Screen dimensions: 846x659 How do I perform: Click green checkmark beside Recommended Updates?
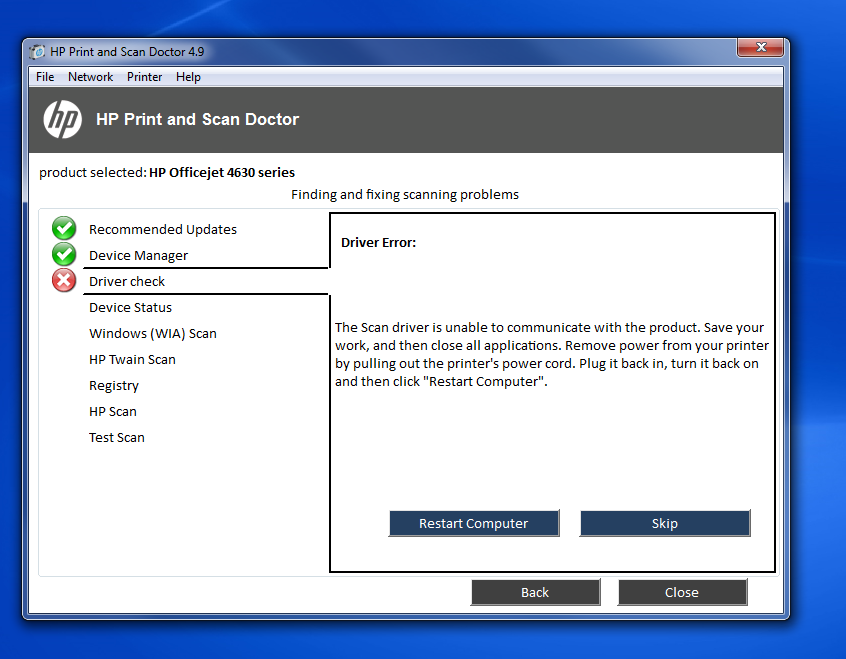[x=64, y=228]
